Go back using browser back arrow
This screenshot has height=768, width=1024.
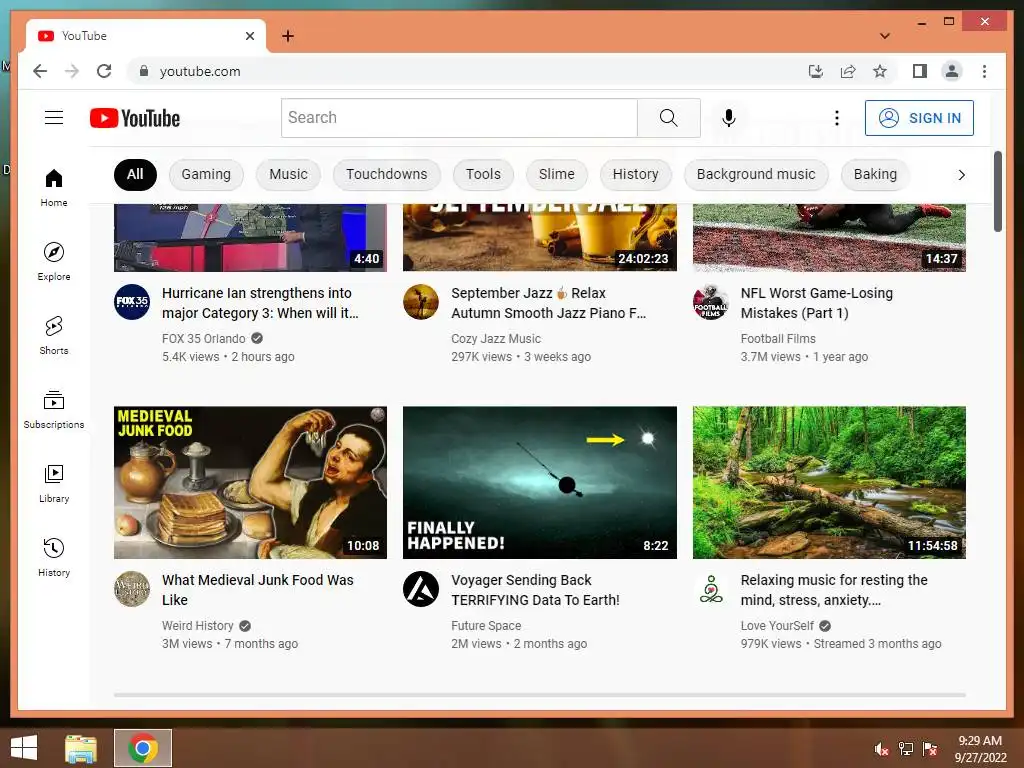click(x=40, y=71)
